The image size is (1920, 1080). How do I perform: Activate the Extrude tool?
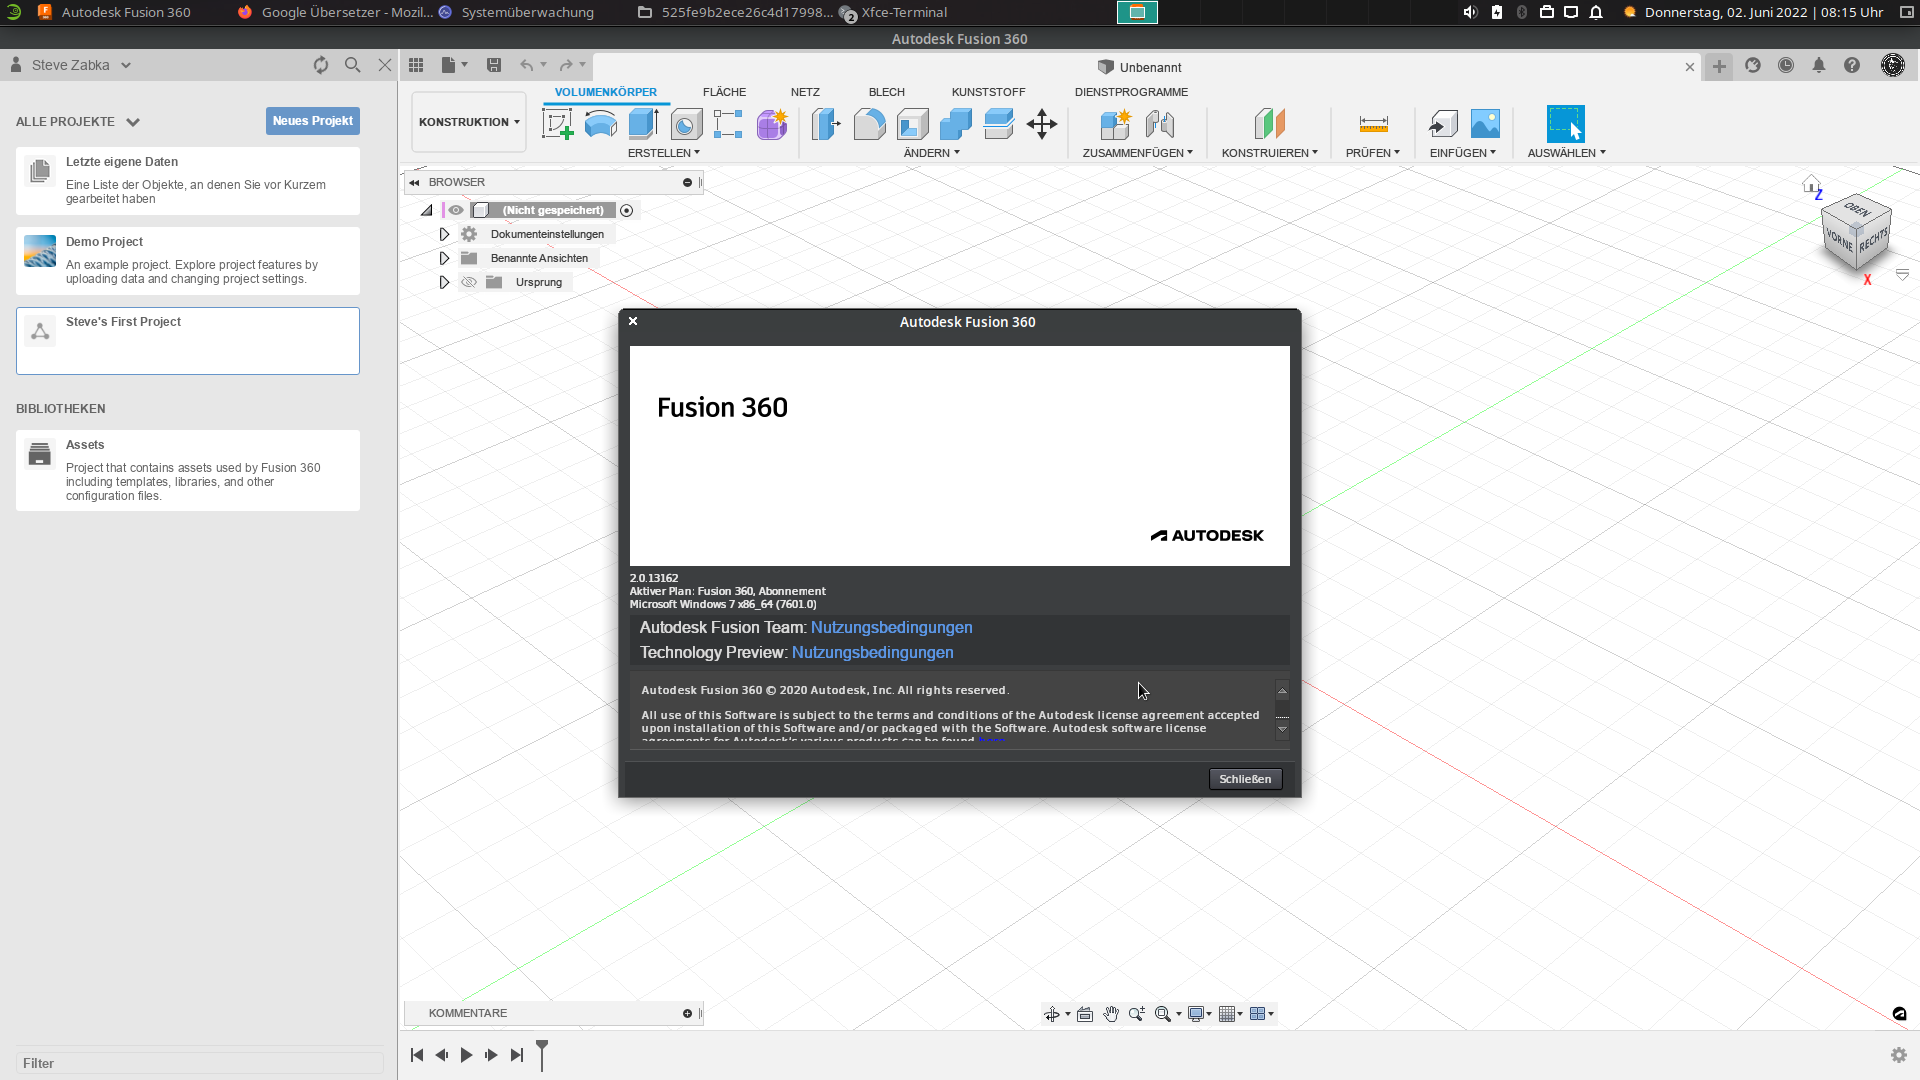coord(642,124)
